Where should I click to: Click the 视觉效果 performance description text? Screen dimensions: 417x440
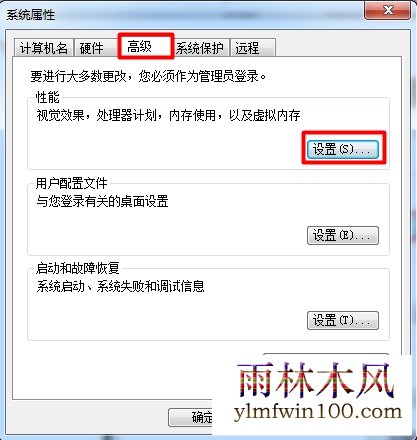(168, 115)
